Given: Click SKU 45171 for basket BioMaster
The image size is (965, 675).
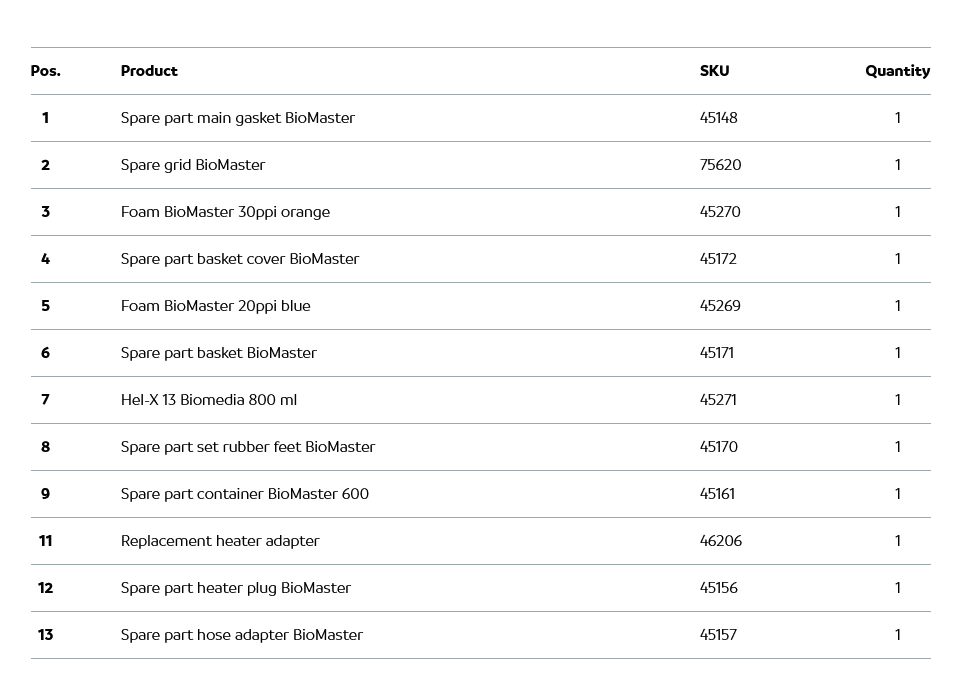Looking at the screenshot, I should click(x=716, y=353).
